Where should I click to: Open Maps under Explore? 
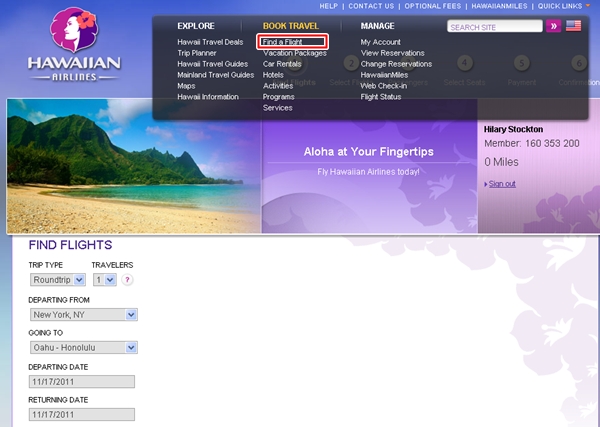(186, 86)
